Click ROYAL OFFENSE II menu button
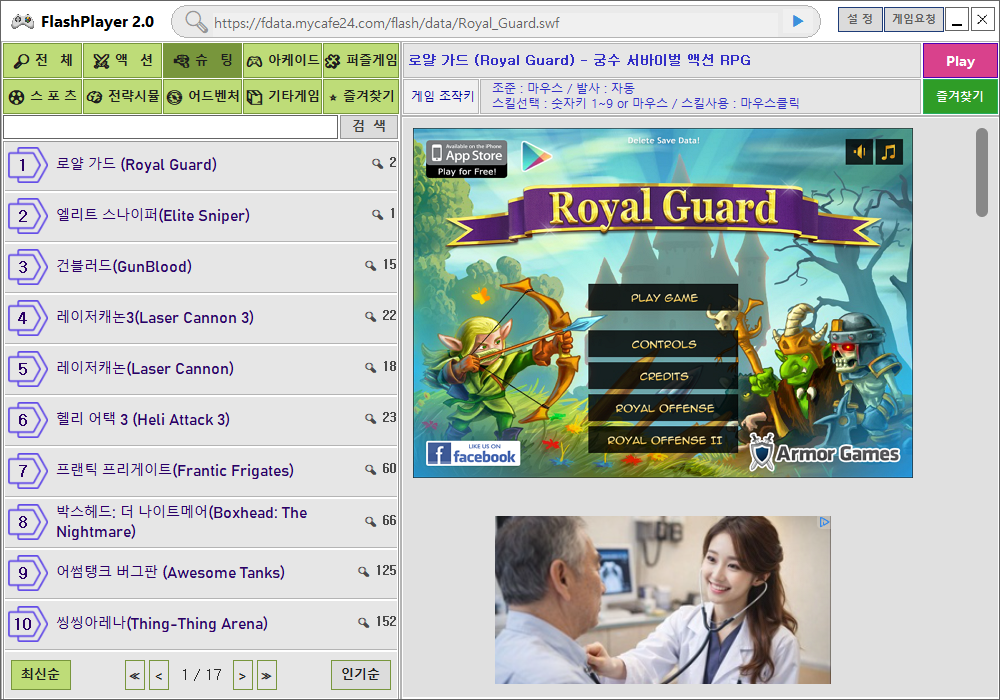Viewport: 1000px width, 700px height. pyautogui.click(x=663, y=440)
